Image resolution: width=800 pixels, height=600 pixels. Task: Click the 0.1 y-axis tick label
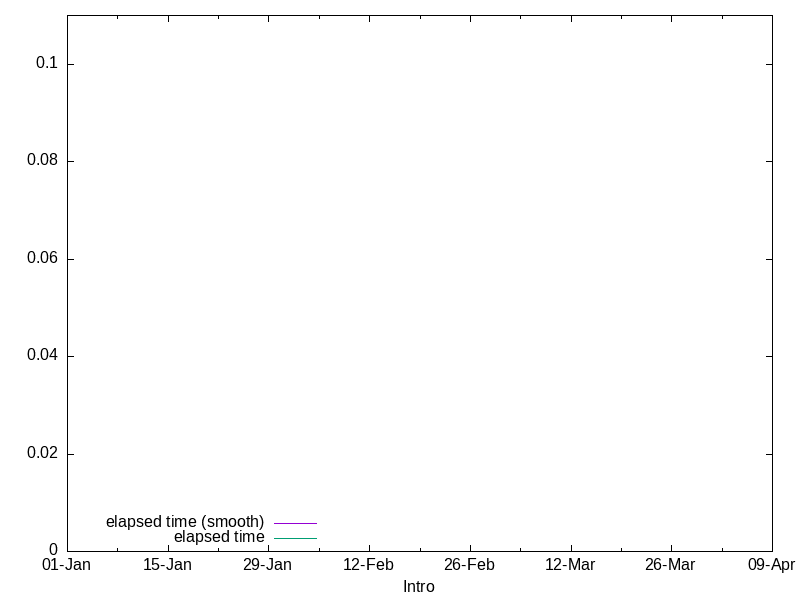(48, 63)
